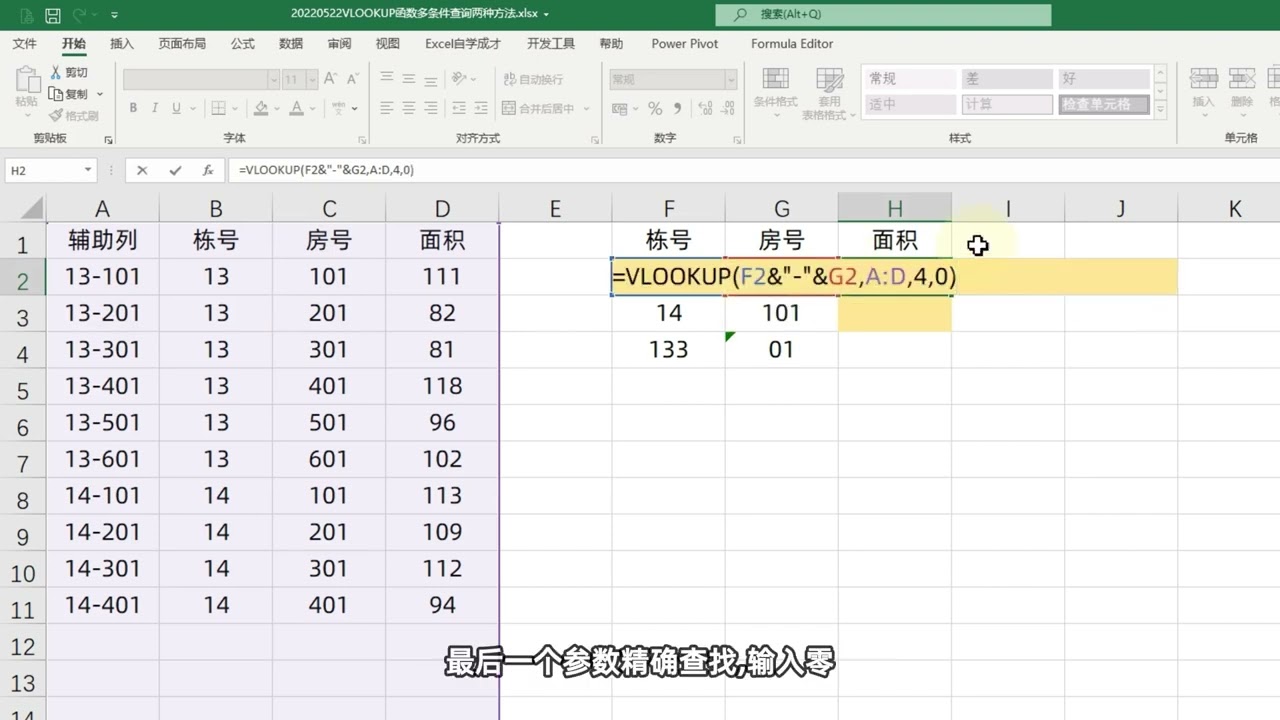Expand the Copy (复制) dropdown arrow

100,94
